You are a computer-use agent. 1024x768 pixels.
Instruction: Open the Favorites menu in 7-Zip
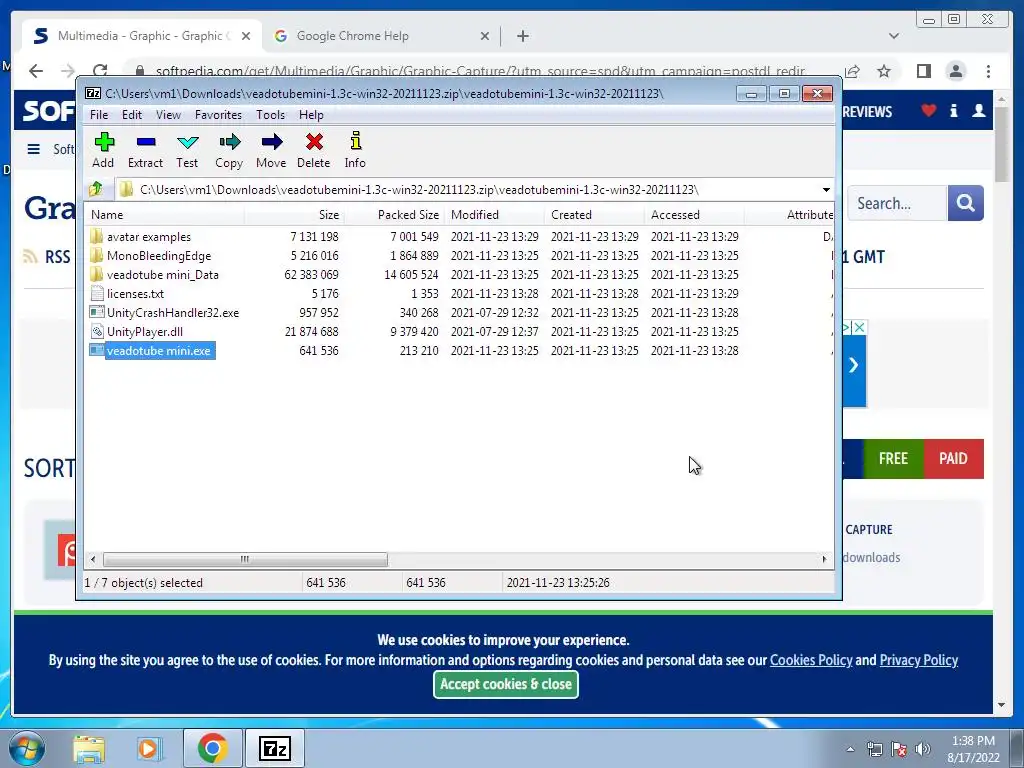click(x=218, y=115)
